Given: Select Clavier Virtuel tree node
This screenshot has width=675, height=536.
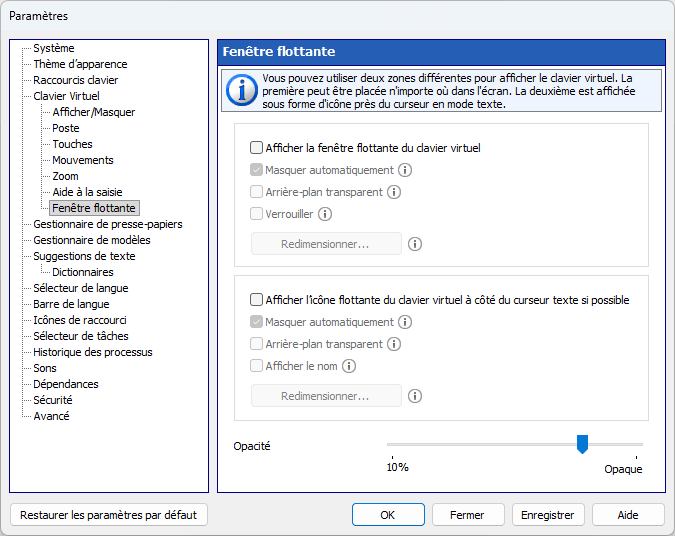Looking at the screenshot, I should [66, 96].
